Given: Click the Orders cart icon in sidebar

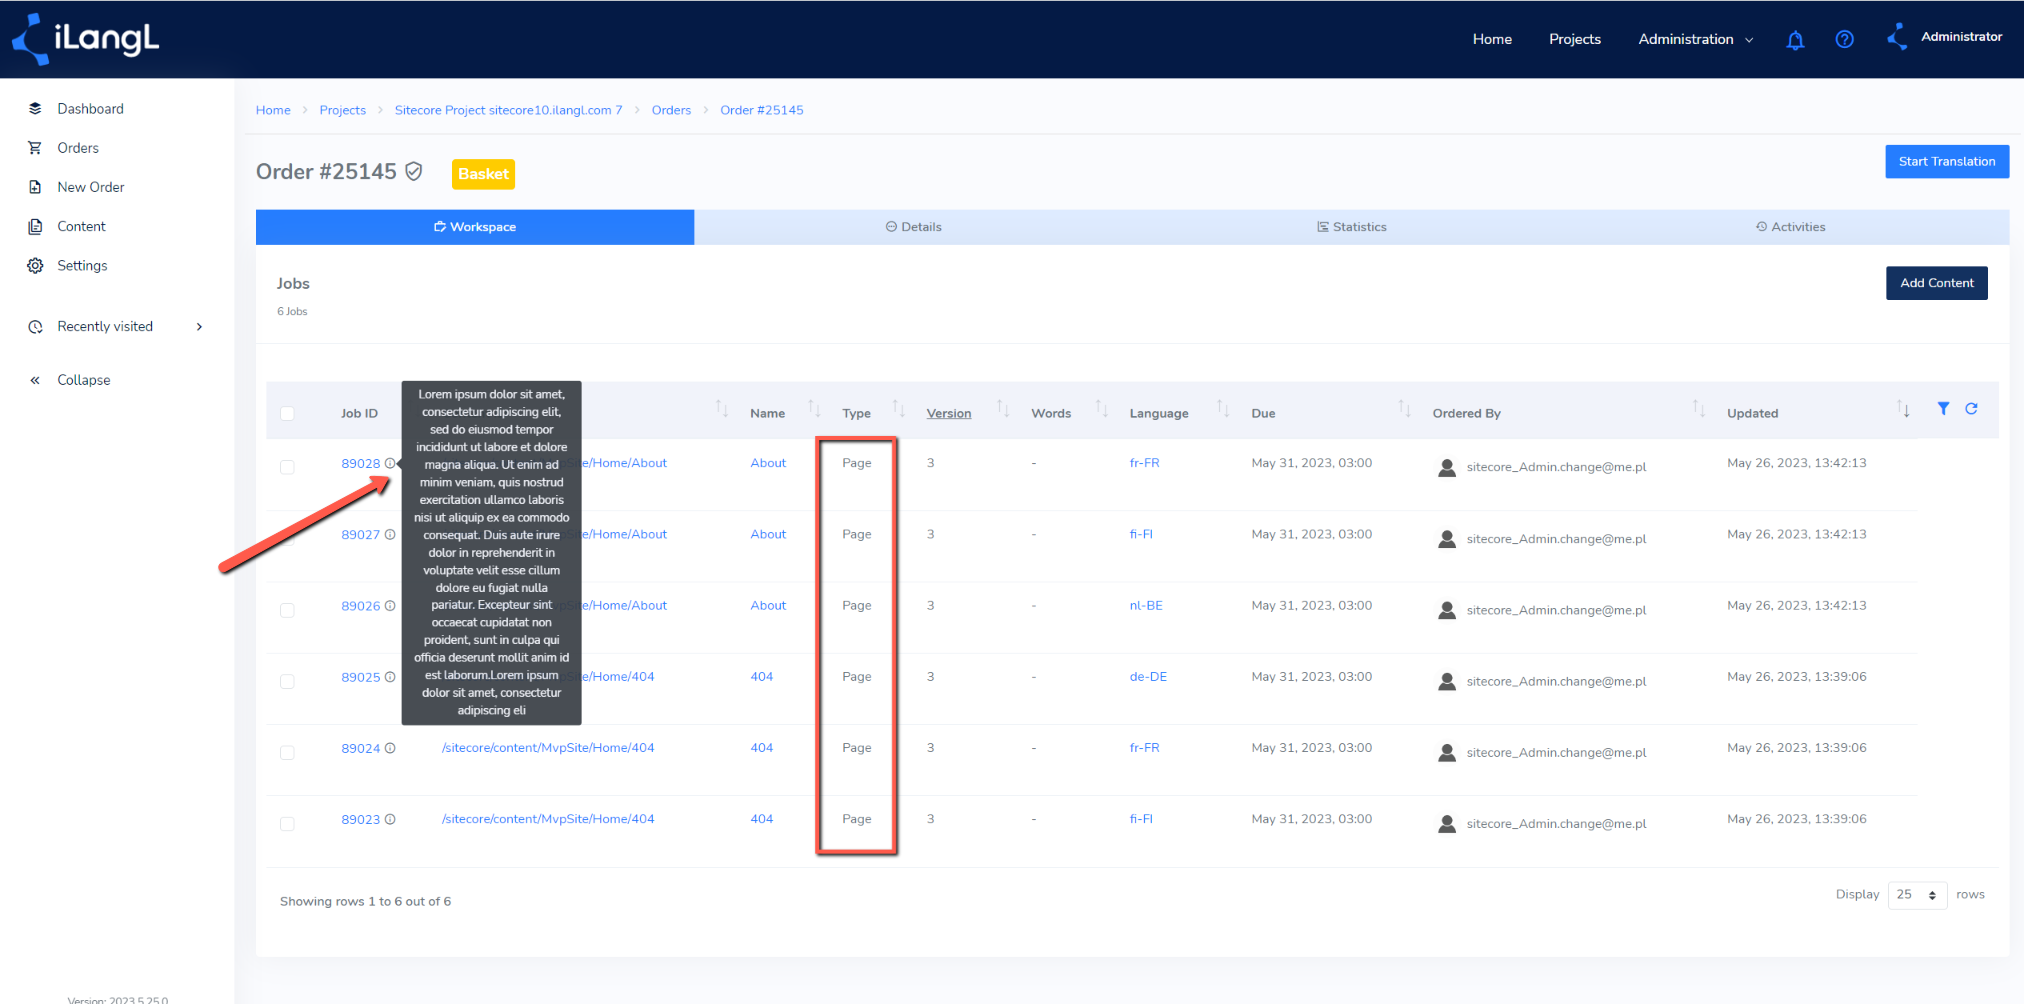Looking at the screenshot, I should tap(35, 148).
